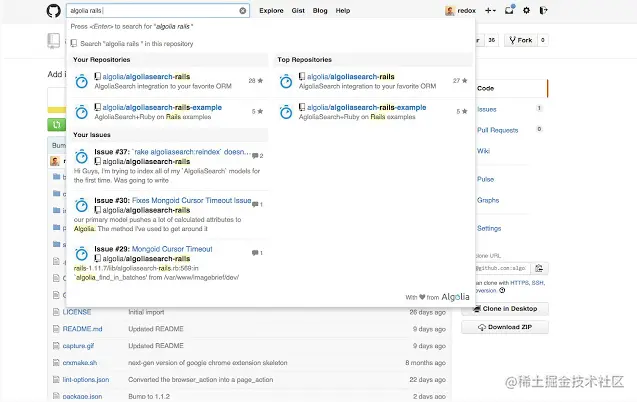Click the Clone in Desktop button
This screenshot has width=637, height=402.
[505, 309]
